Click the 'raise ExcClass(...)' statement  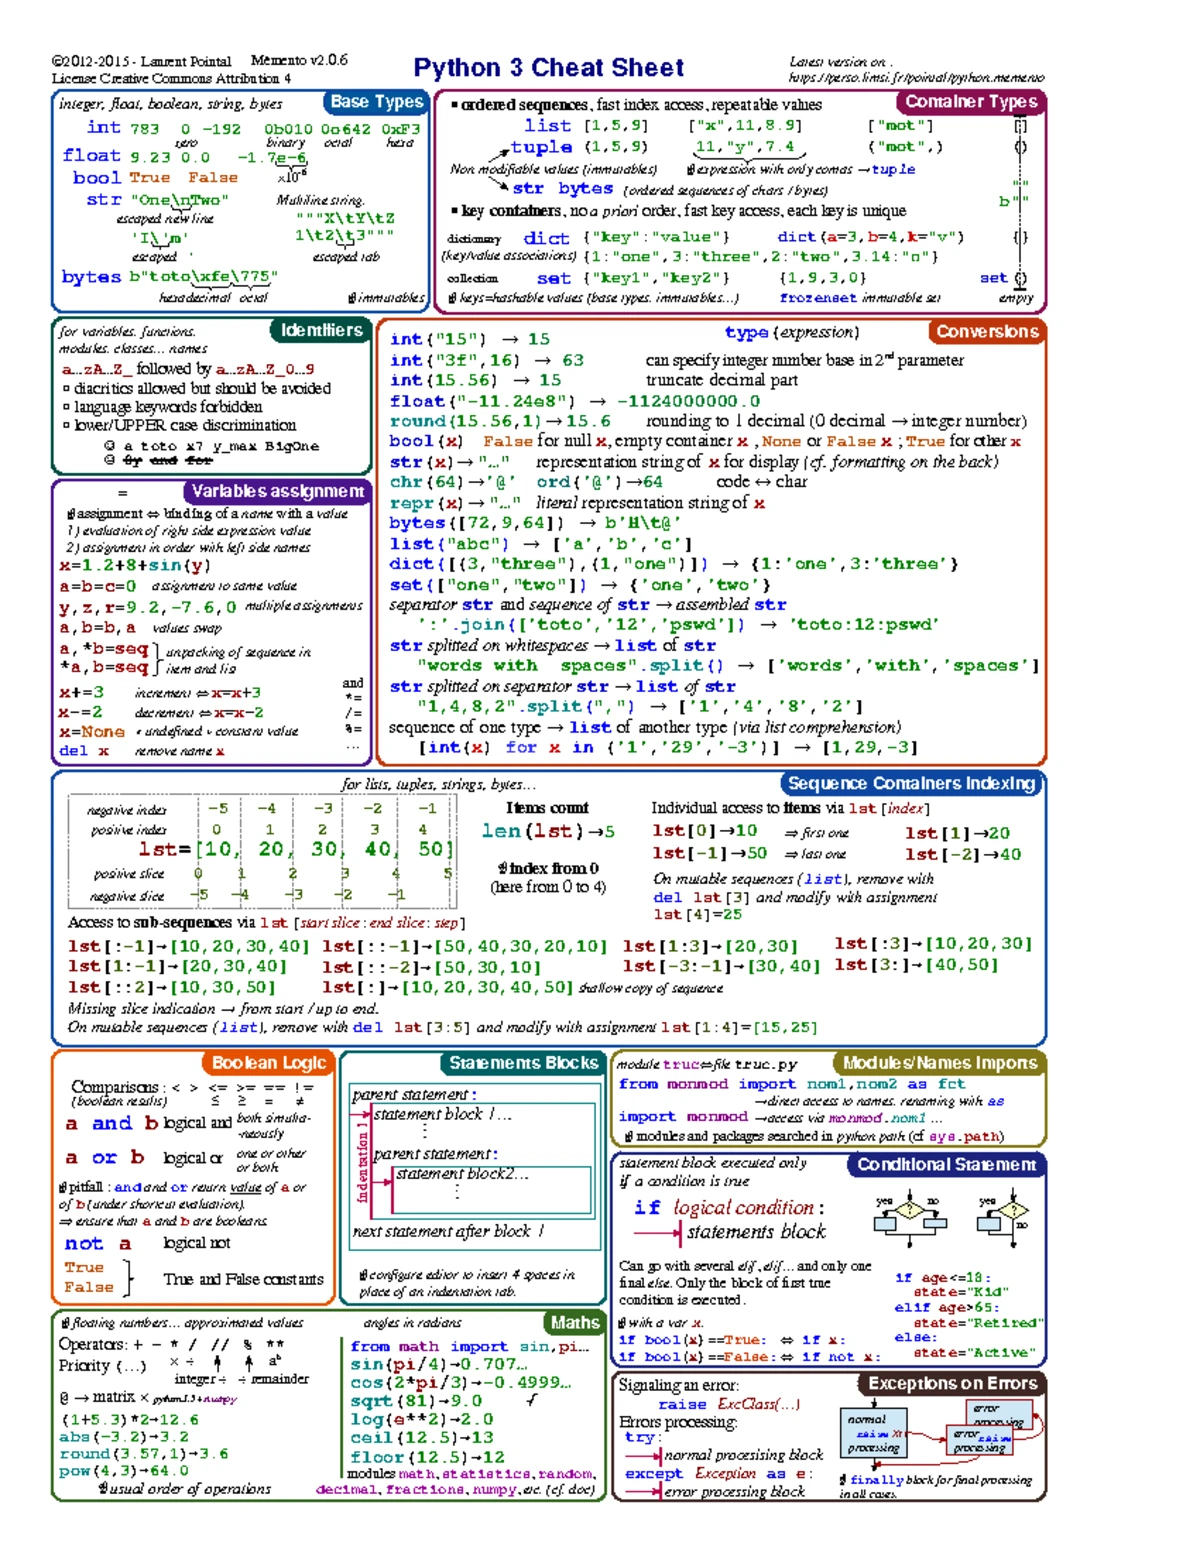[x=729, y=1404]
